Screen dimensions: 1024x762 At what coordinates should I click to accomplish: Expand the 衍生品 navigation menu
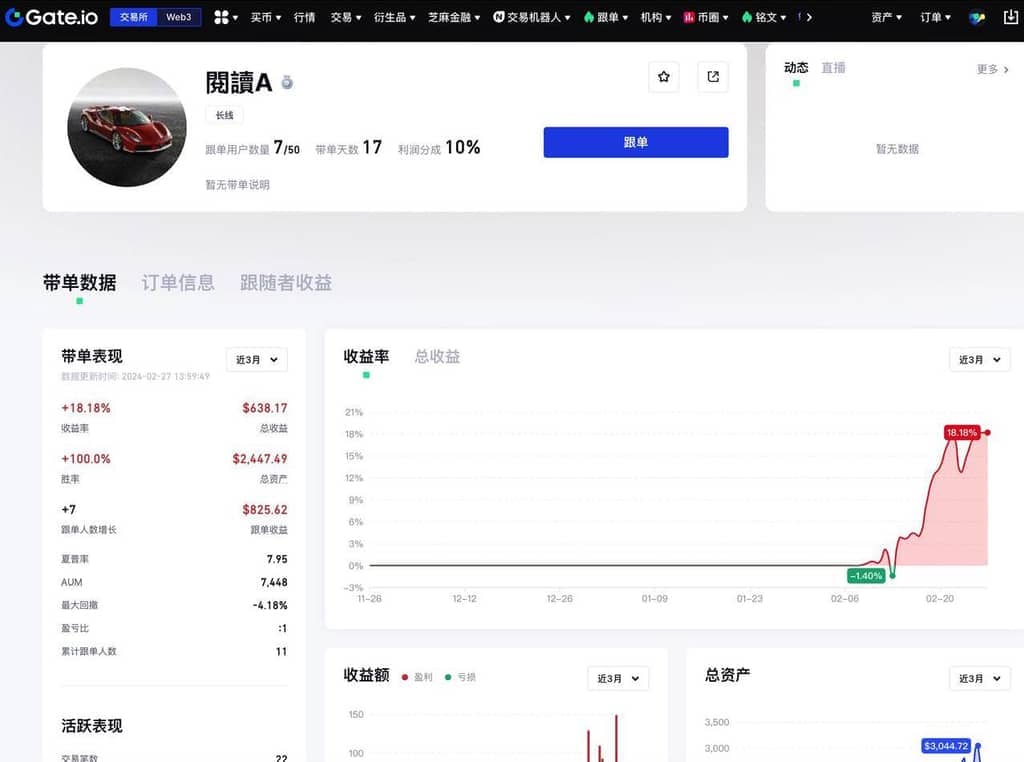pyautogui.click(x=395, y=17)
